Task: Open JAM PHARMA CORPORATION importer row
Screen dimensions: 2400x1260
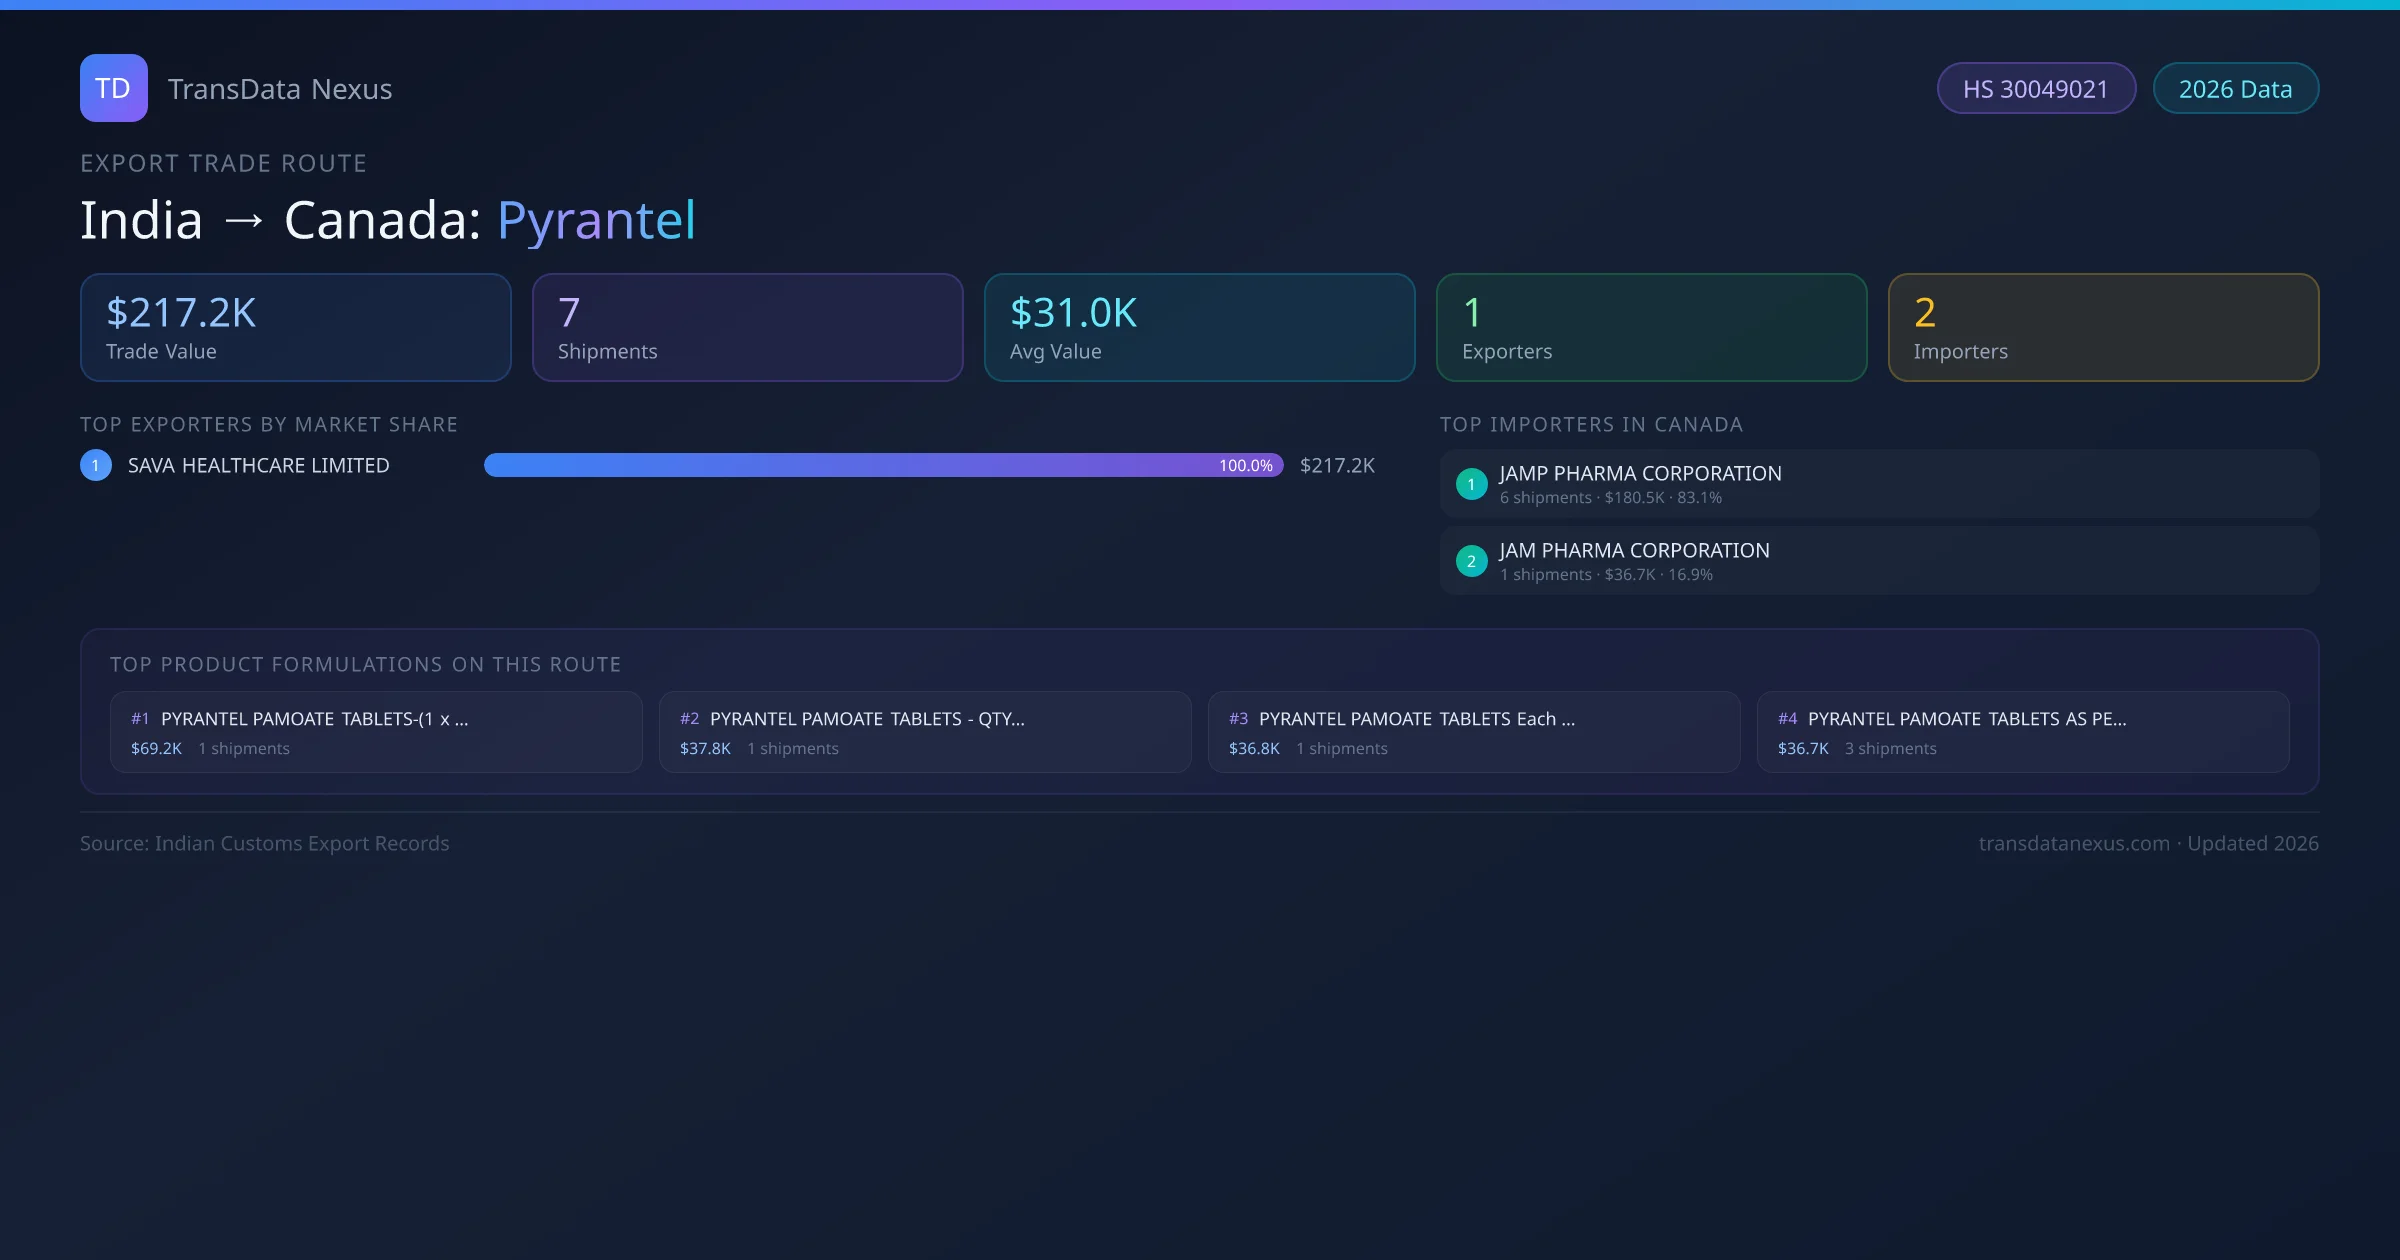Action: pyautogui.click(x=1878, y=561)
